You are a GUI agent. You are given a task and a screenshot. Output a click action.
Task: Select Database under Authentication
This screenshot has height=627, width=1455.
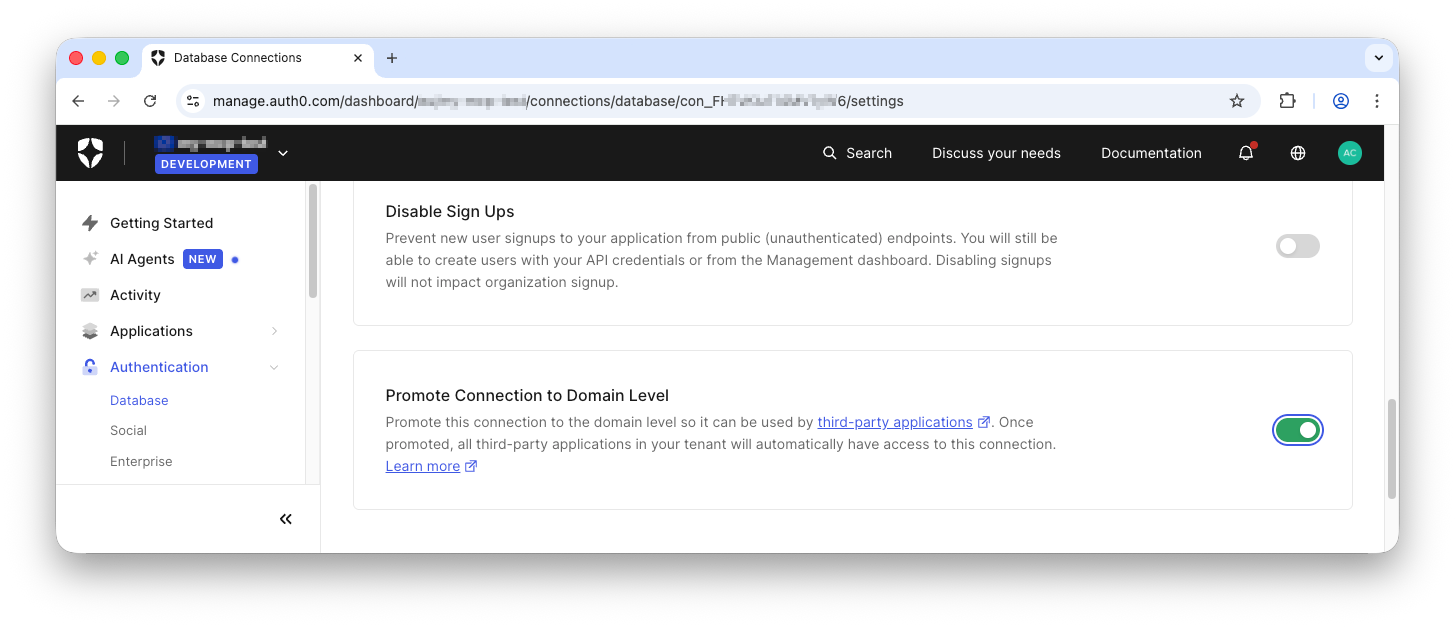[x=138, y=400]
